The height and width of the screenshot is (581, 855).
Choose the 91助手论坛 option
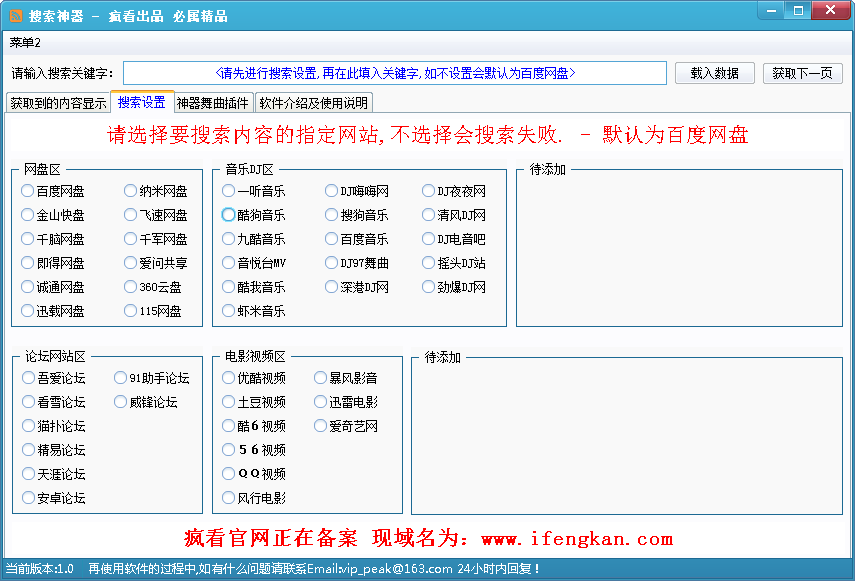152,378
